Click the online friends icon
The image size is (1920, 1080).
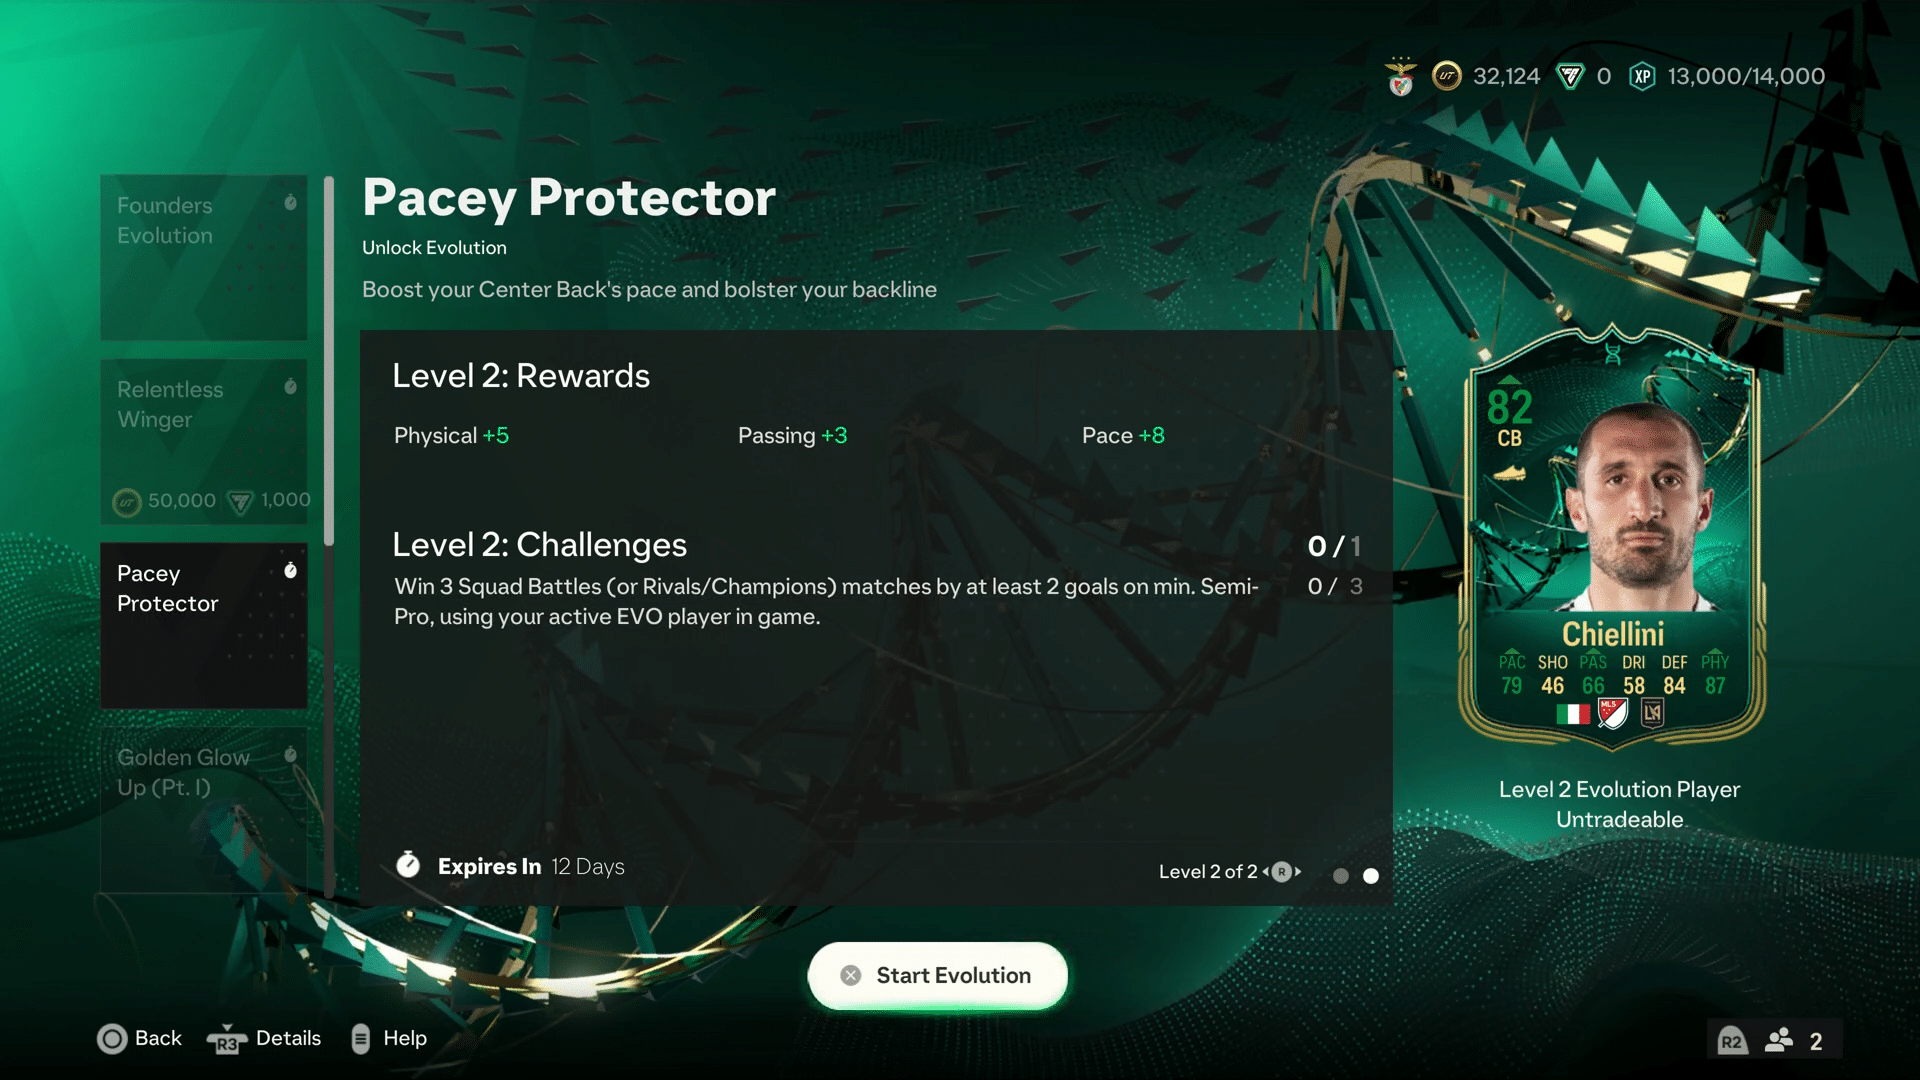click(x=1779, y=1041)
